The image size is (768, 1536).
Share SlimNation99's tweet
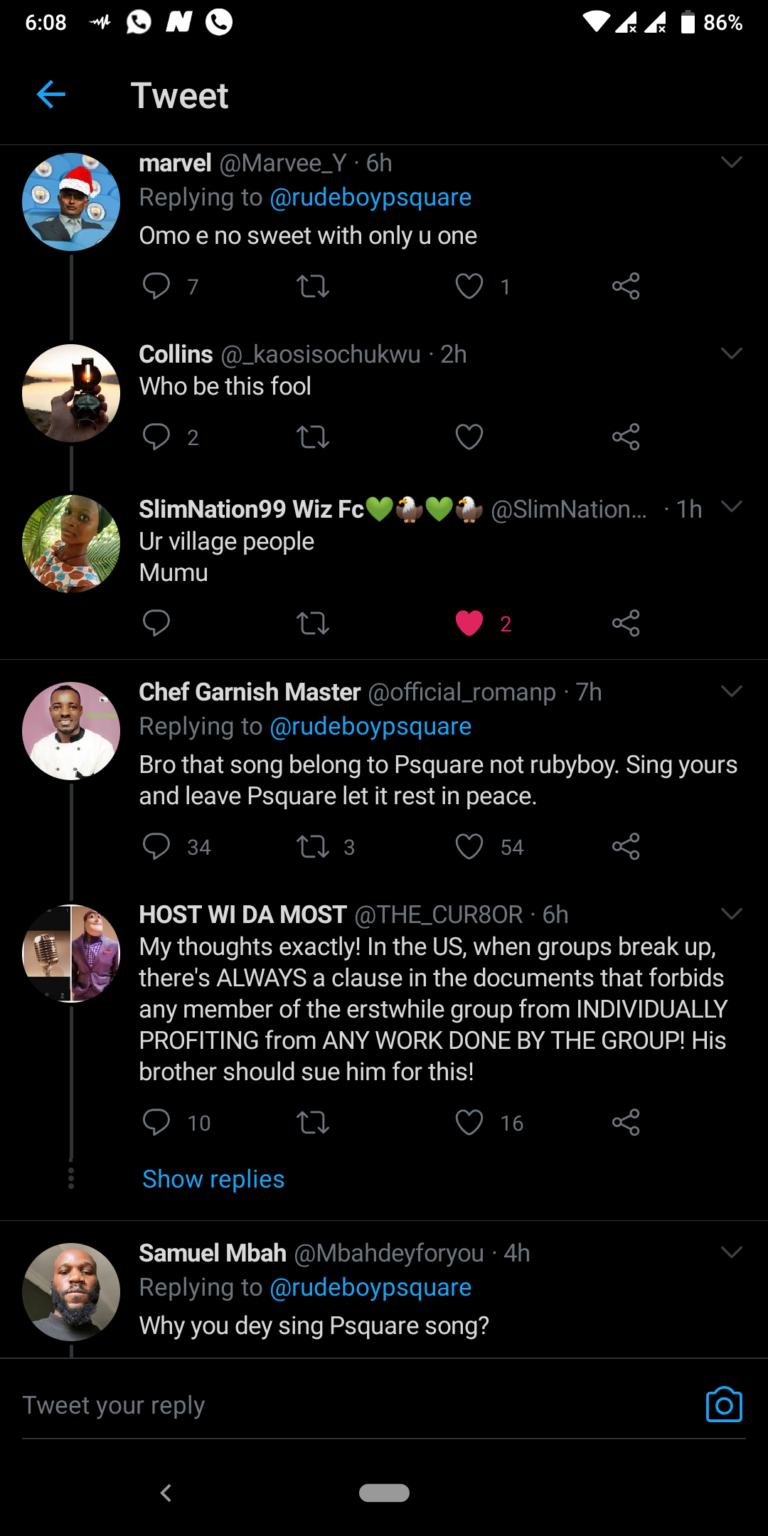(x=626, y=624)
